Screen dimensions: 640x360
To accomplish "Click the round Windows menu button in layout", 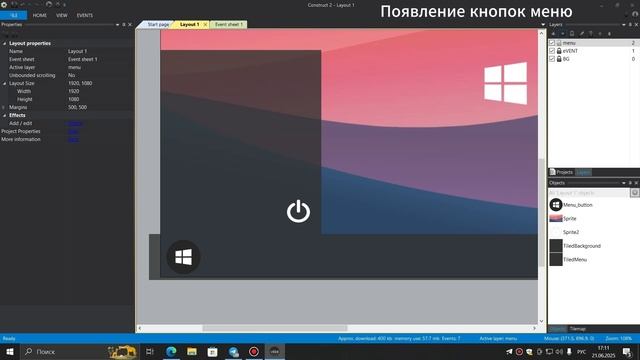I will [184, 257].
